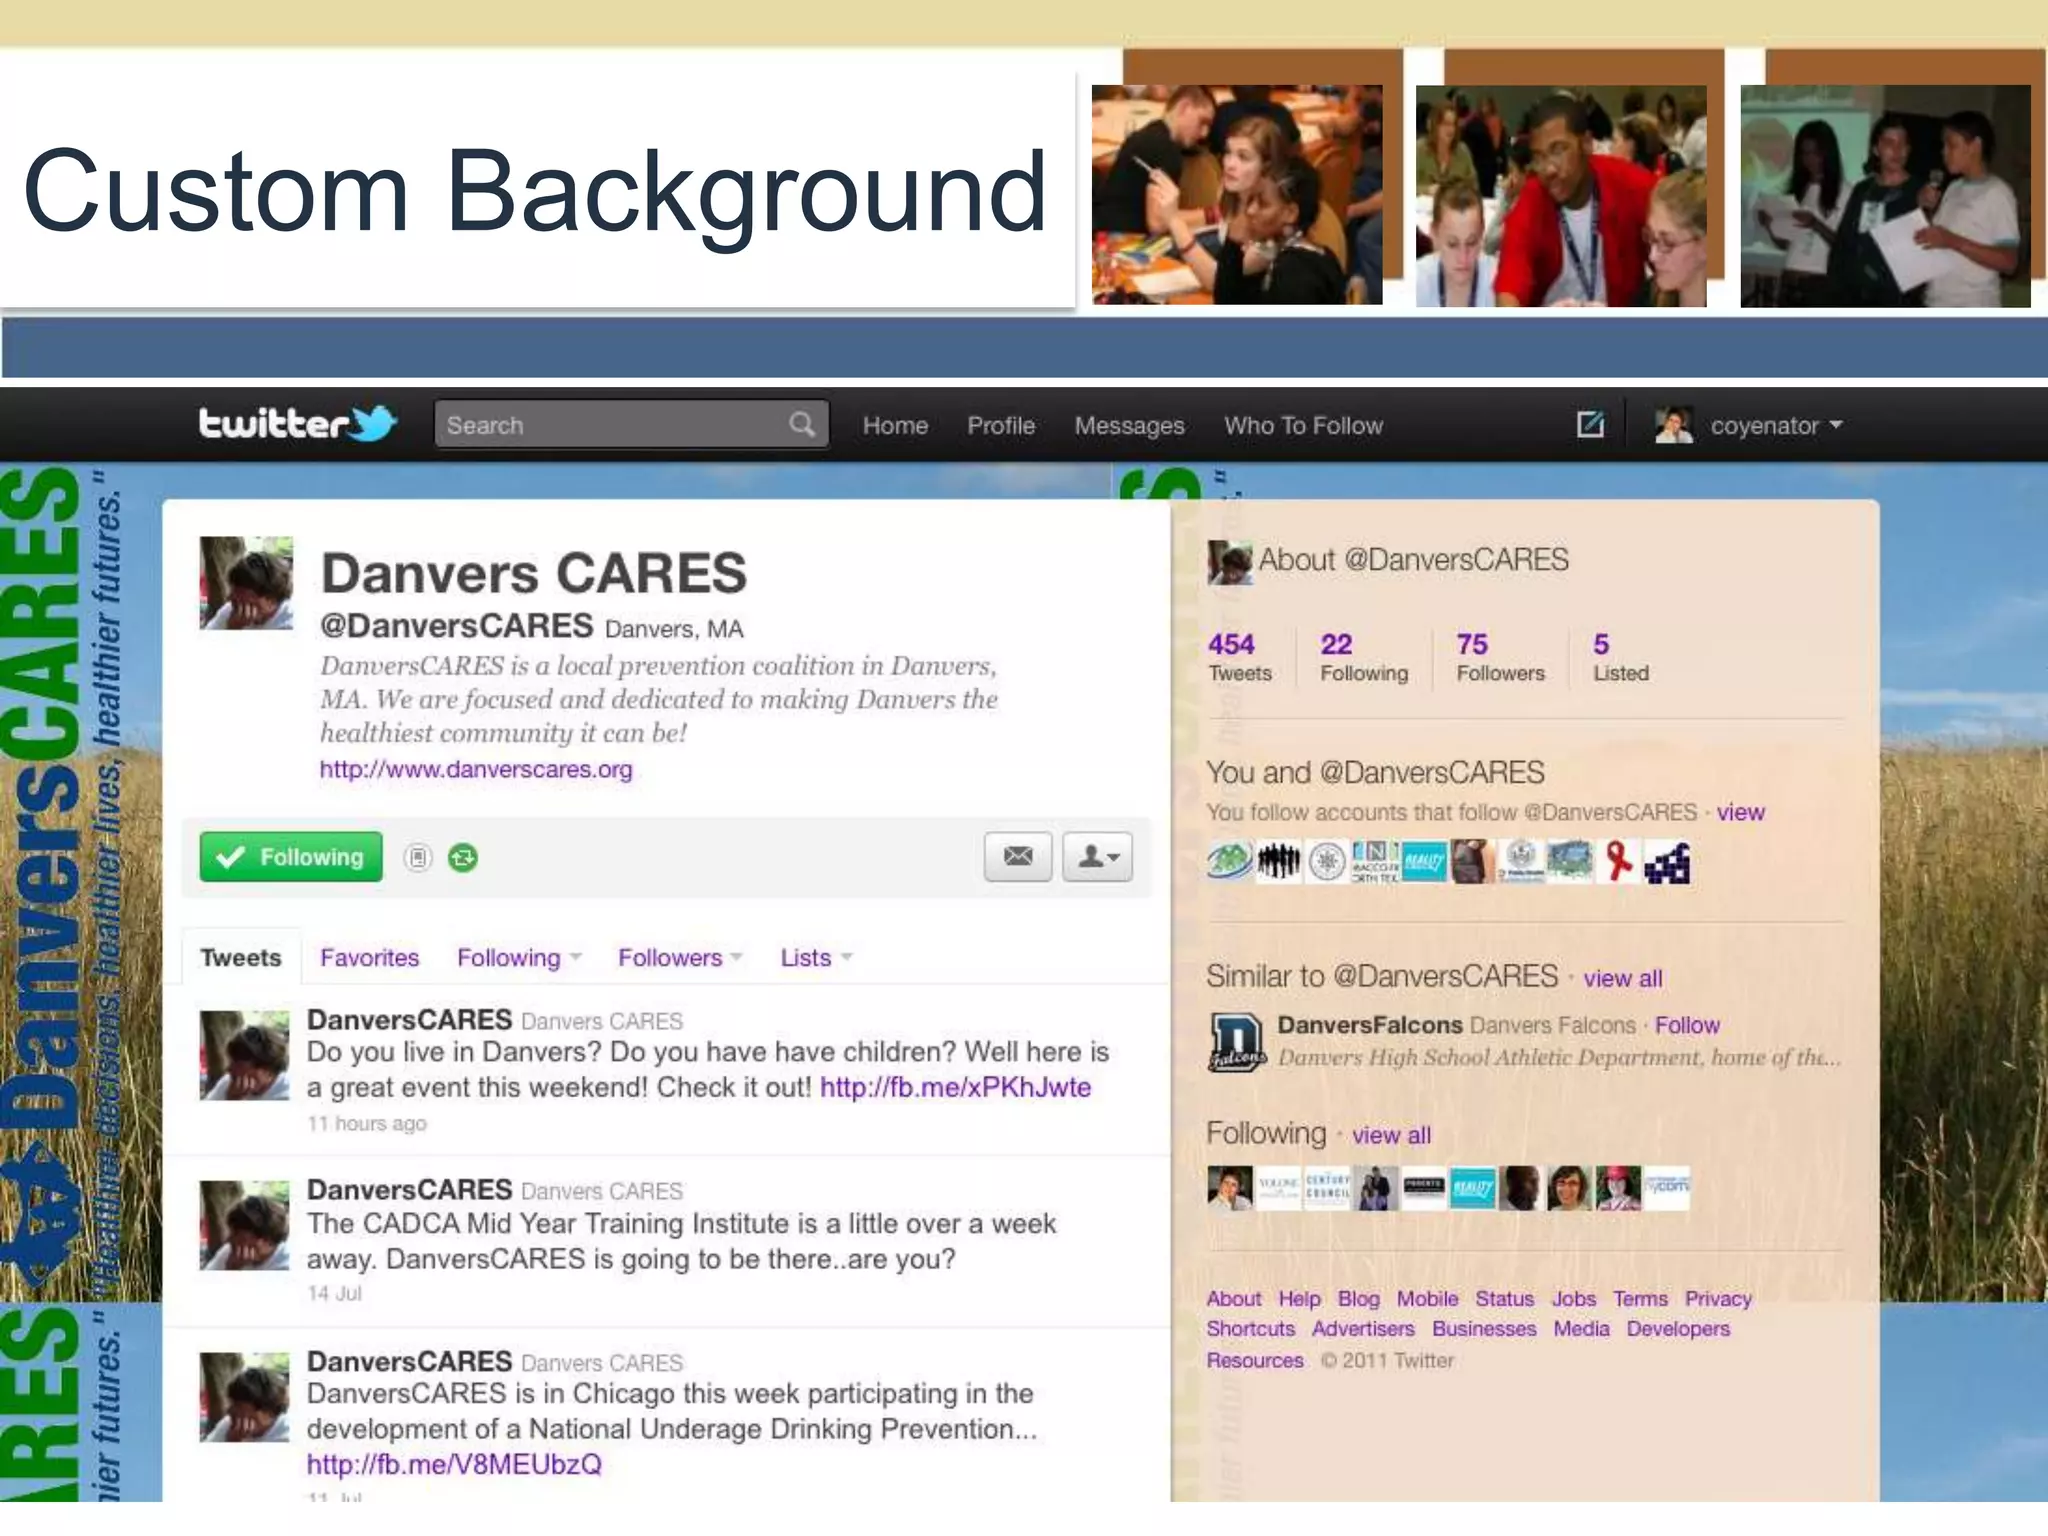
Task: Click the DanversFalcons avatar logo
Action: 1237,1041
